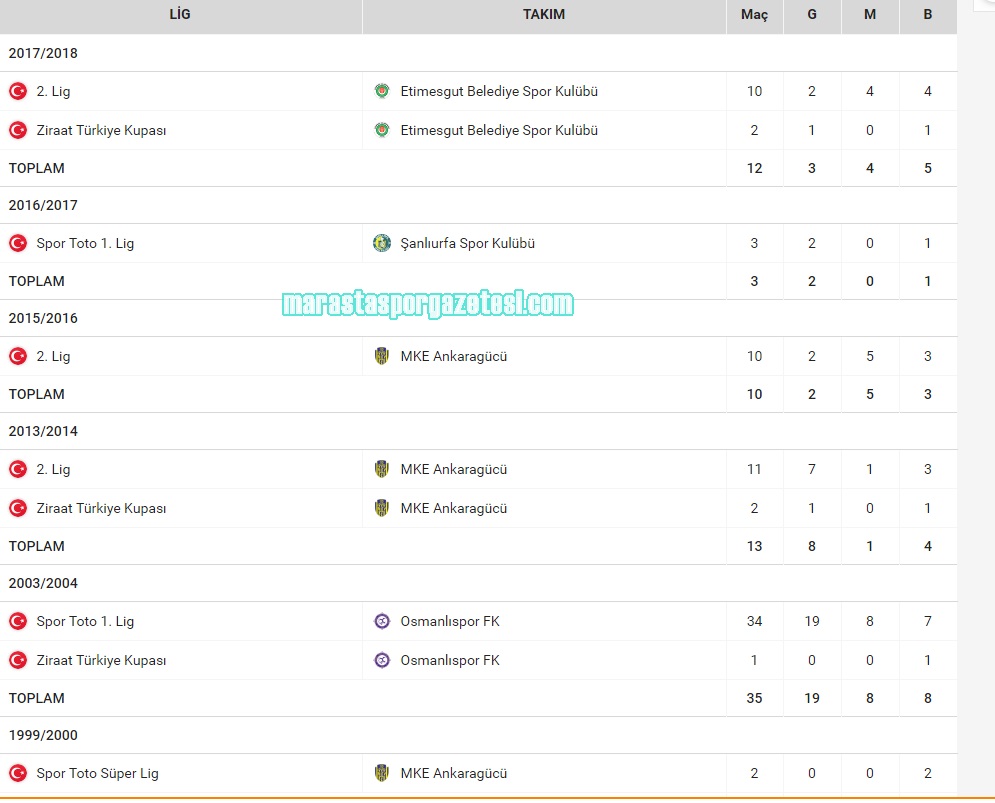Click the MKE Ankaragücü name in the 2015/2016 row
The width and height of the screenshot is (995, 803).
[454, 356]
